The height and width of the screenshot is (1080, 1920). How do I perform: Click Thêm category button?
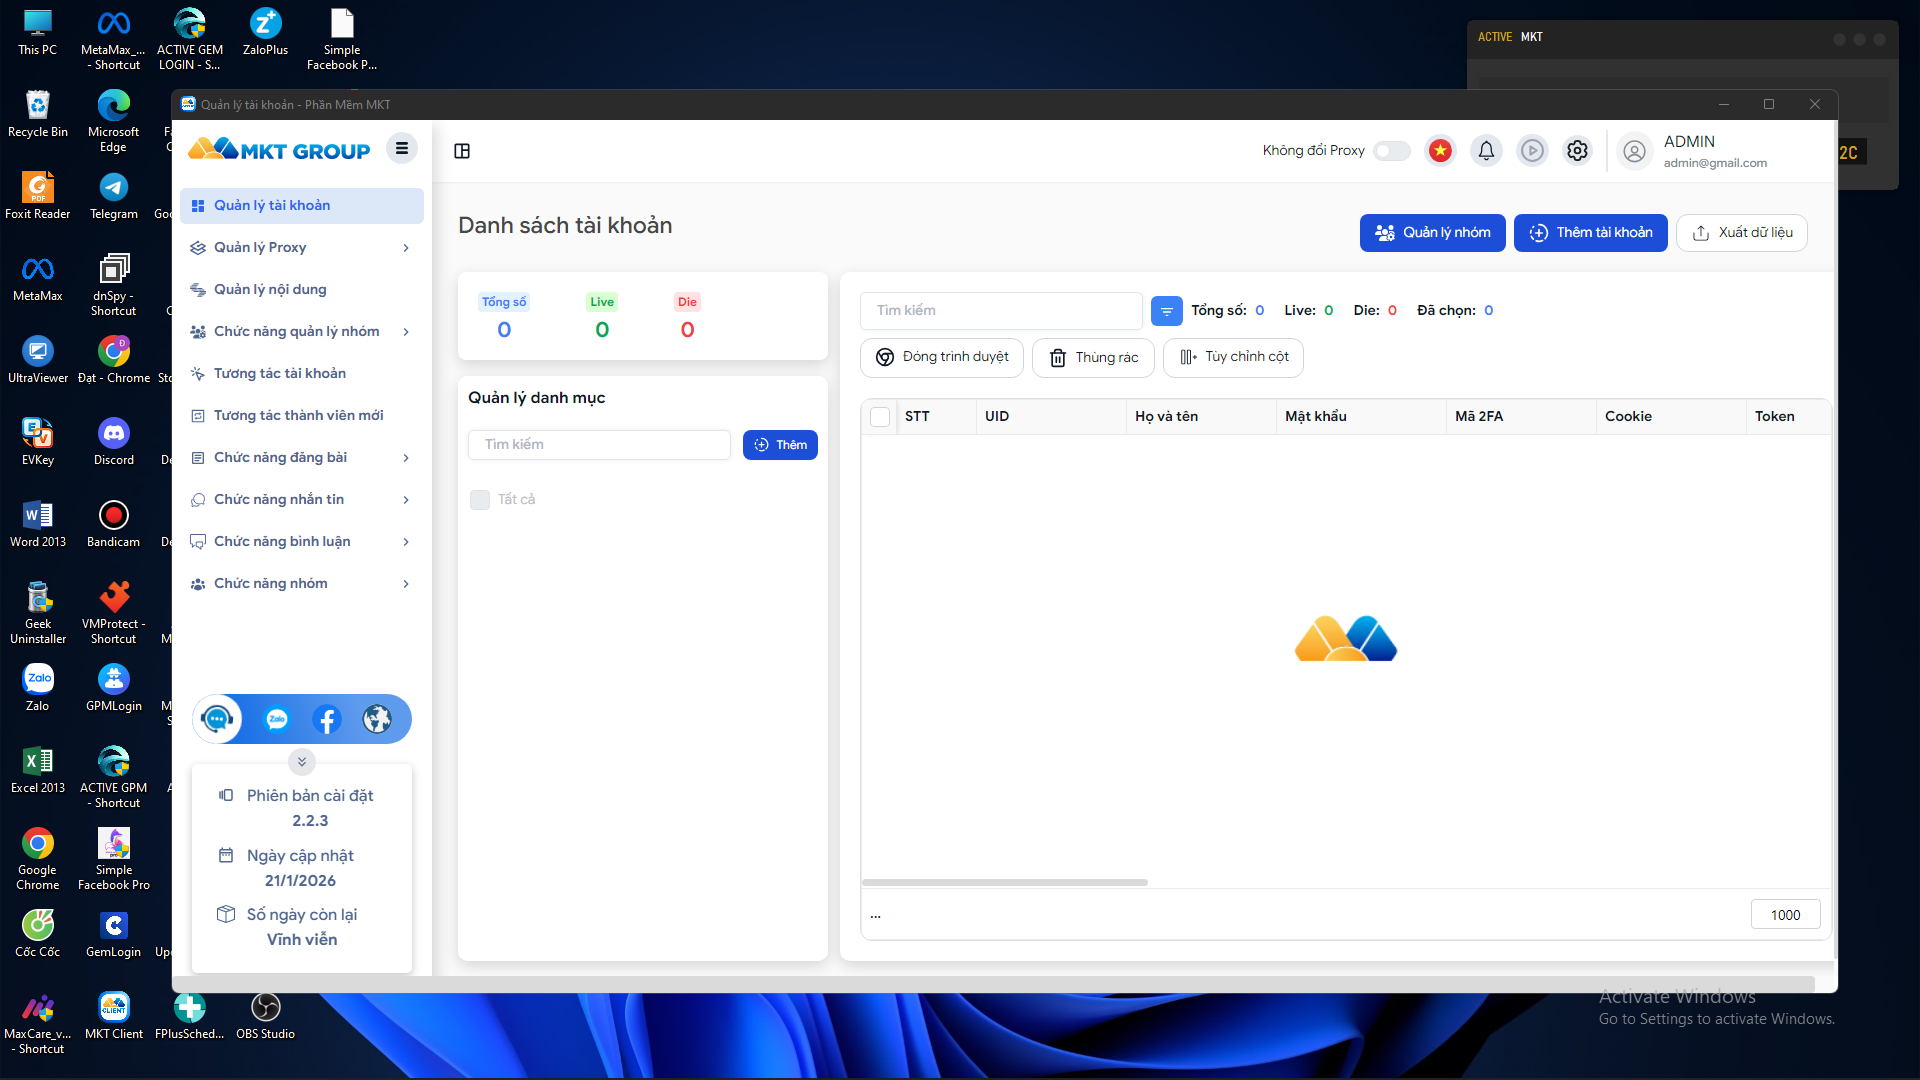tap(780, 445)
